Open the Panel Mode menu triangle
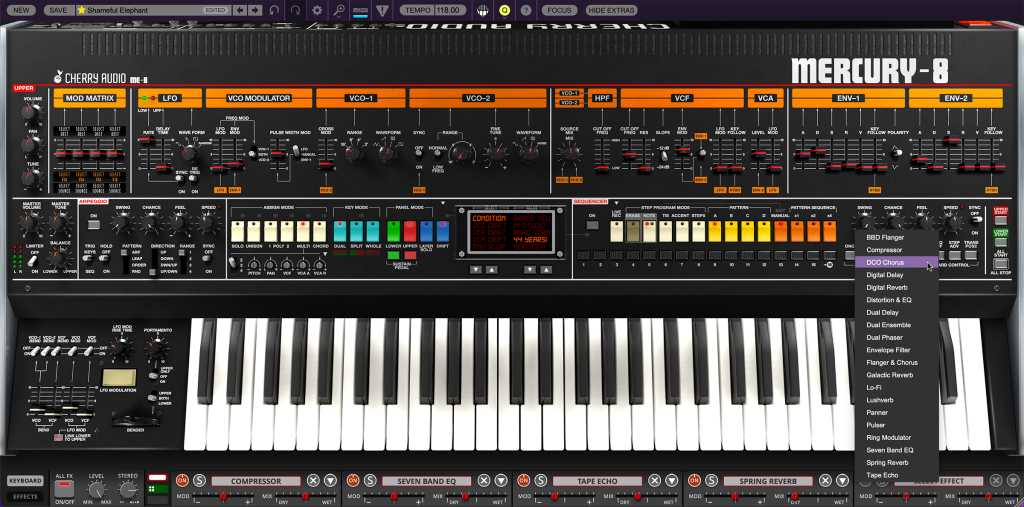This screenshot has width=1024, height=507. click(x=442, y=203)
